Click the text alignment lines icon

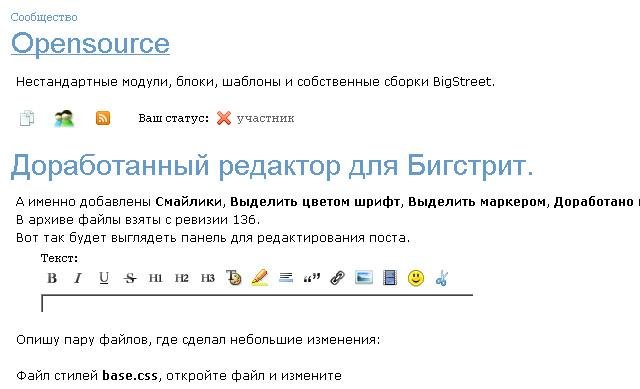[286, 278]
